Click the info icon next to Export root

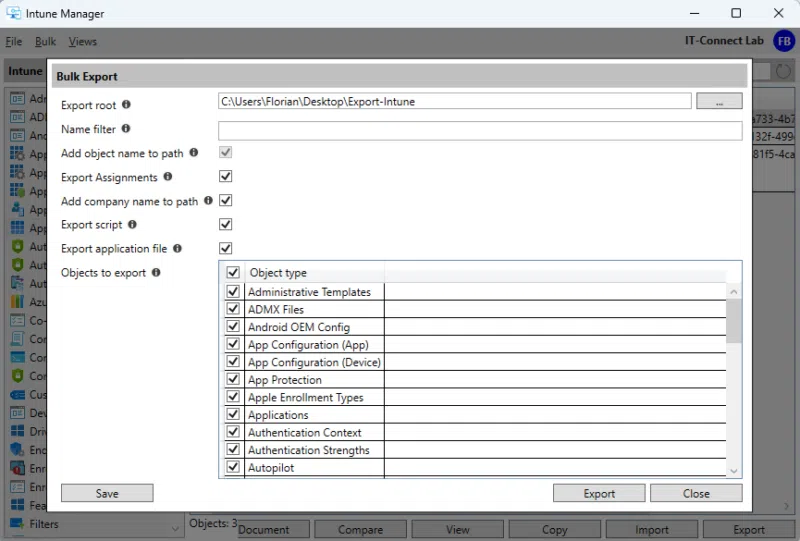coord(126,105)
